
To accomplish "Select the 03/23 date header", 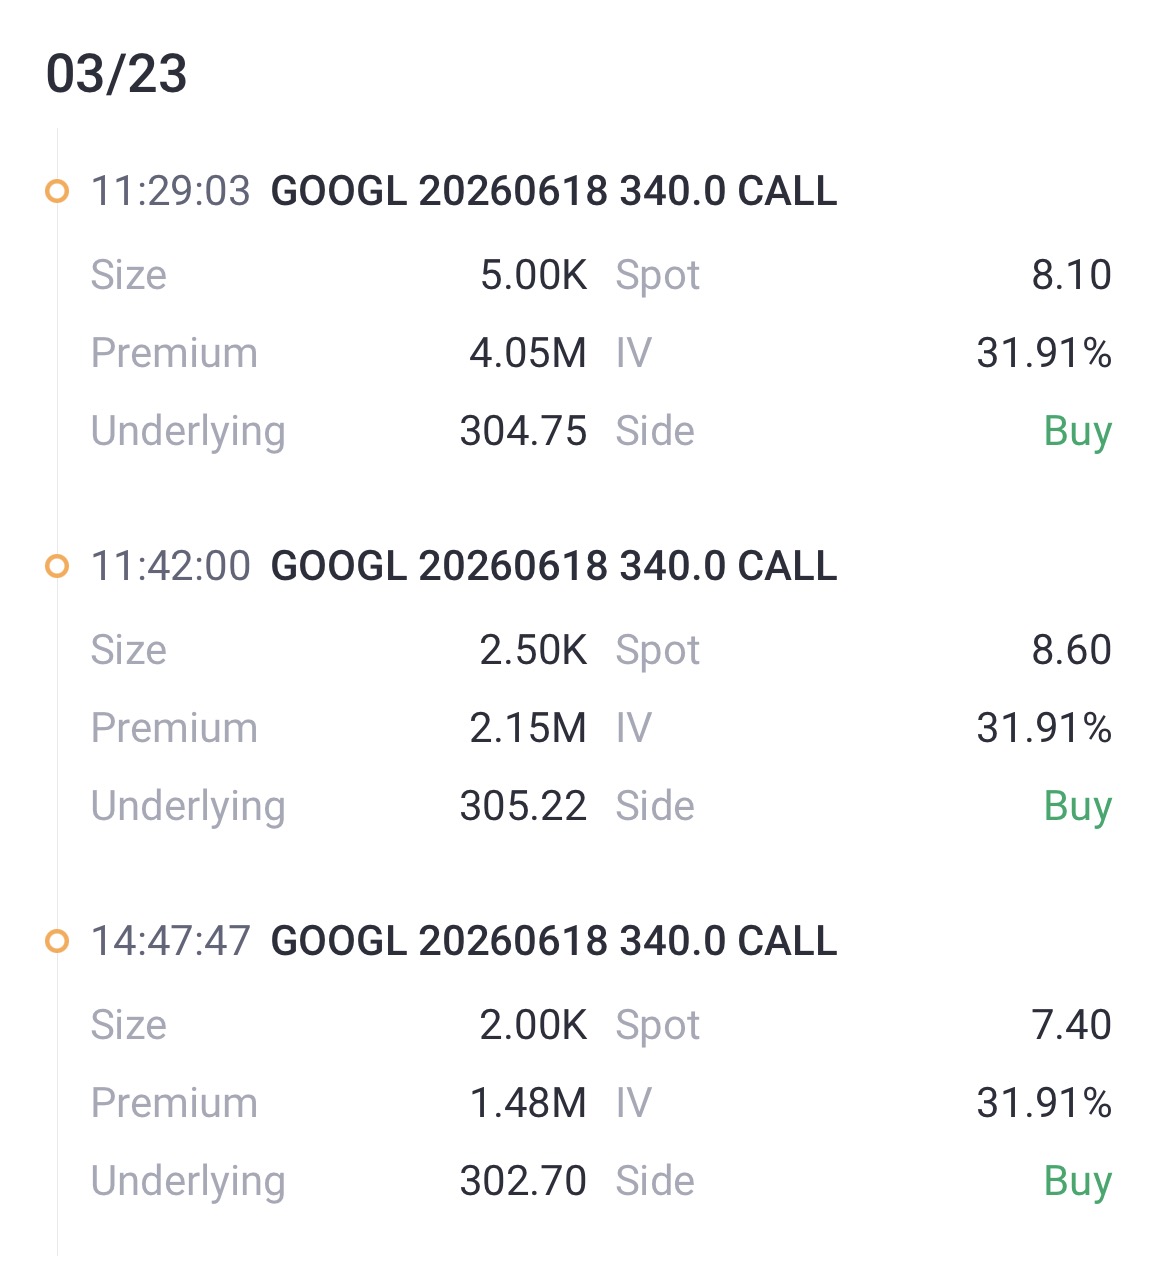I will (116, 74).
